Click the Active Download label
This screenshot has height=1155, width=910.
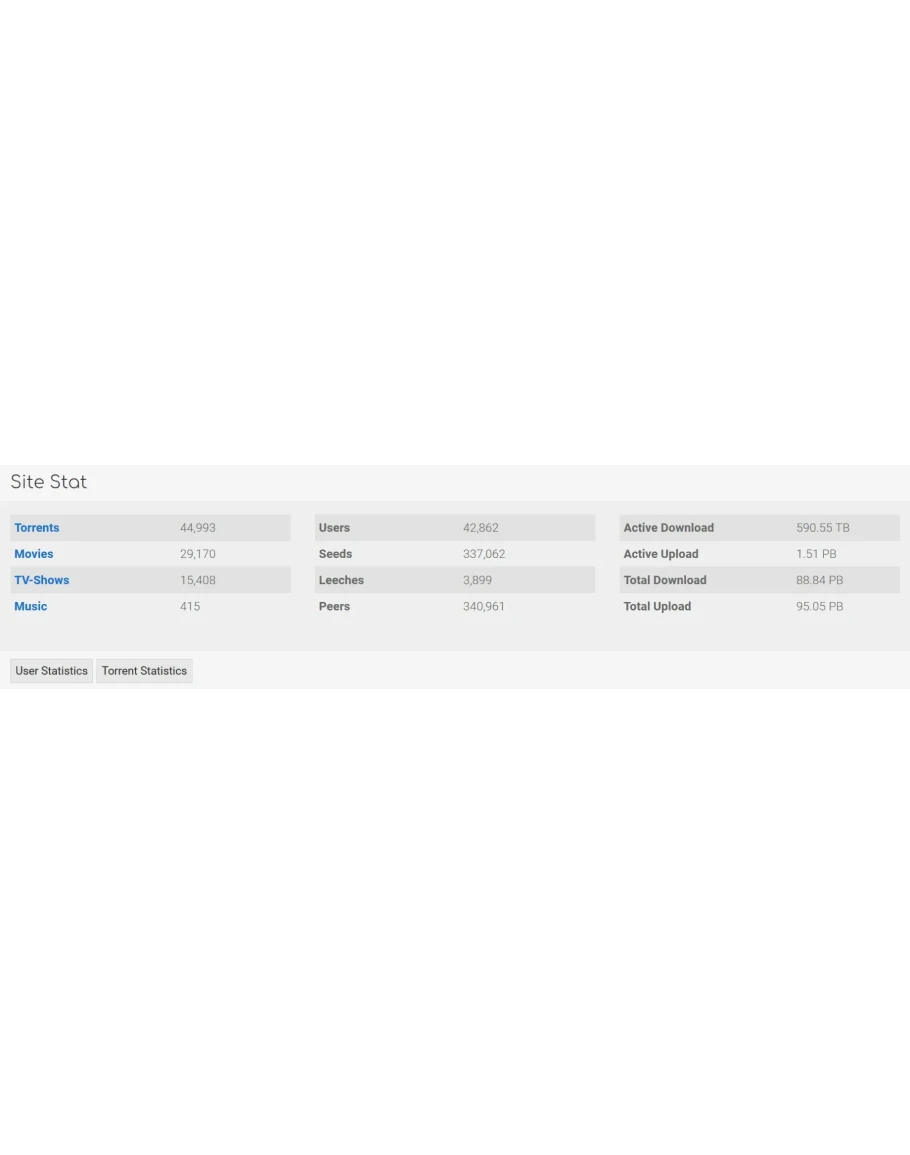668,528
